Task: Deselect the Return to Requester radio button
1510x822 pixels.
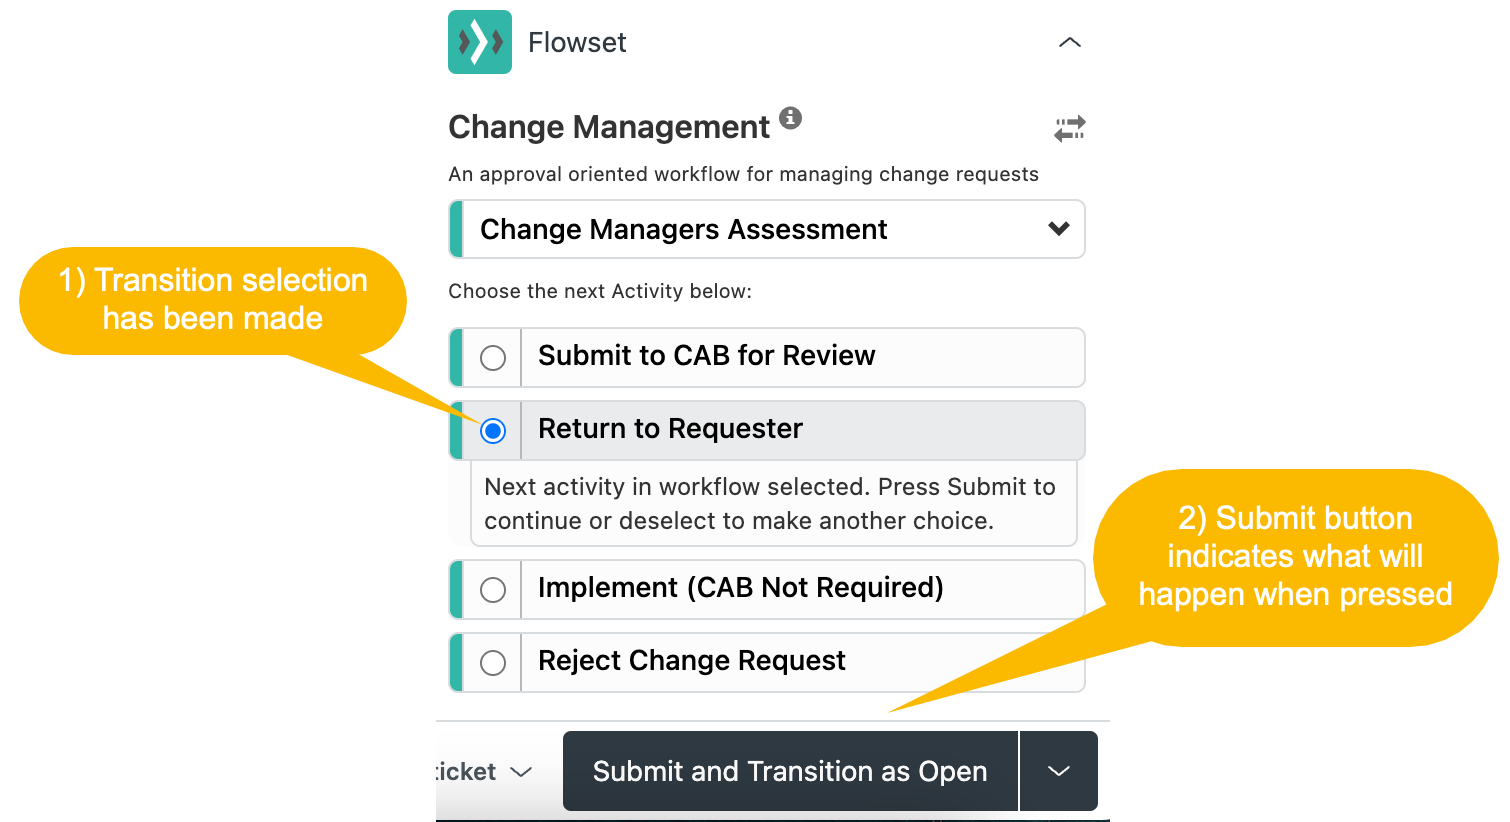Action: 493,430
